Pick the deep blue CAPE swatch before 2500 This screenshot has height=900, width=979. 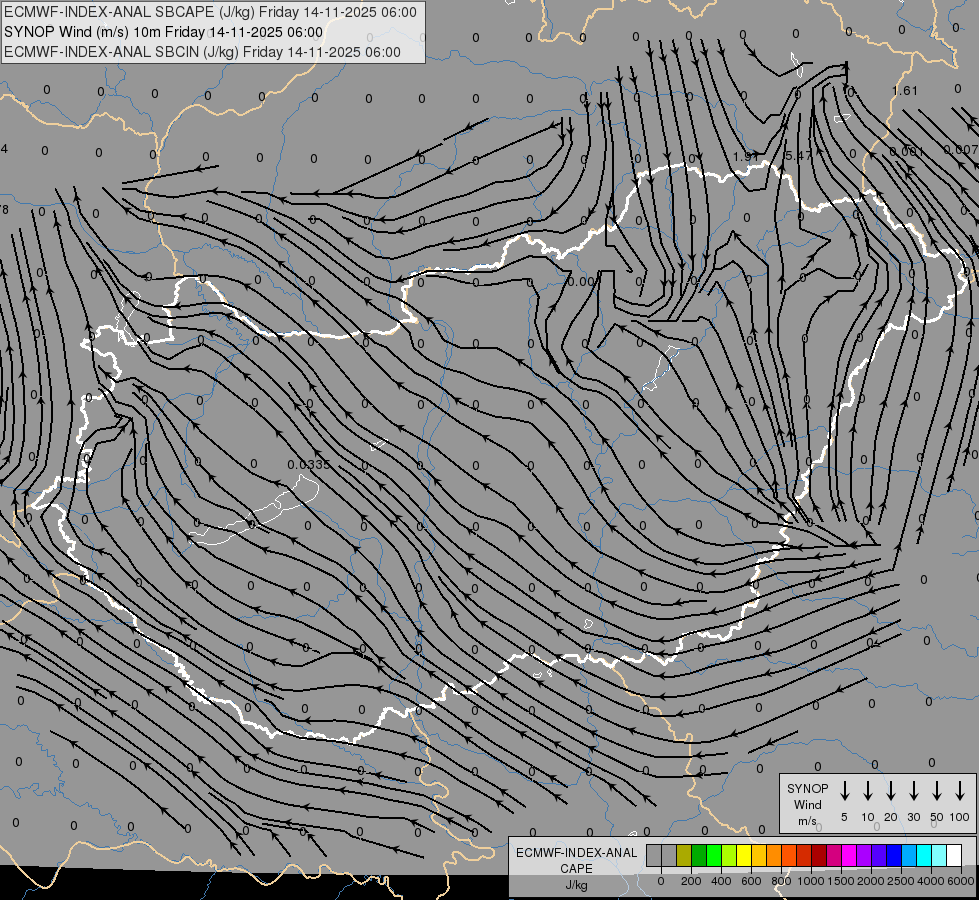pos(895,855)
